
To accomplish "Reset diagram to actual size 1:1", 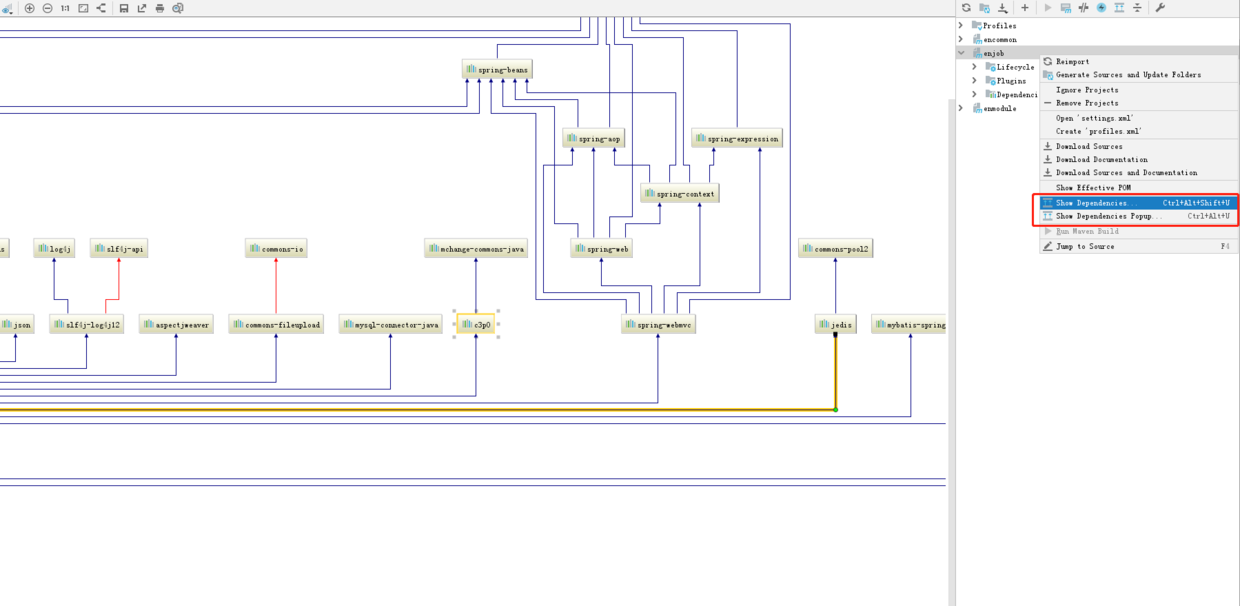I will pyautogui.click(x=65, y=8).
